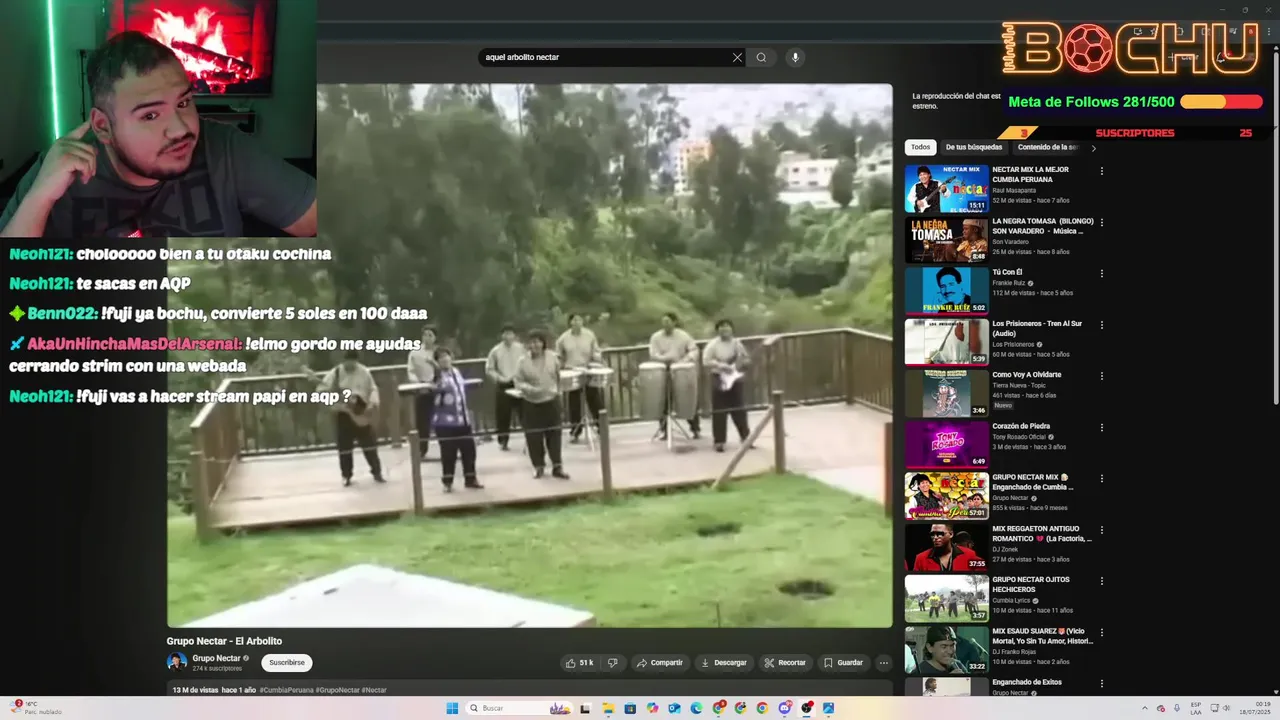Open options for Como Voy A Olvidarte
Screen dimensions: 1280x720
point(1102,376)
